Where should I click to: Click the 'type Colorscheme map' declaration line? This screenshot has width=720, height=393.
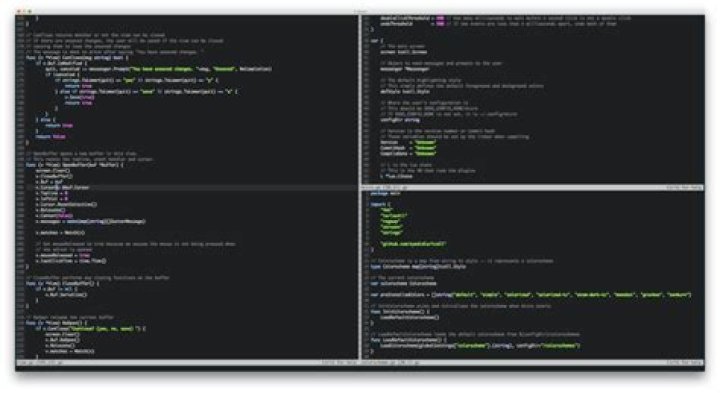pyautogui.click(x=417, y=266)
